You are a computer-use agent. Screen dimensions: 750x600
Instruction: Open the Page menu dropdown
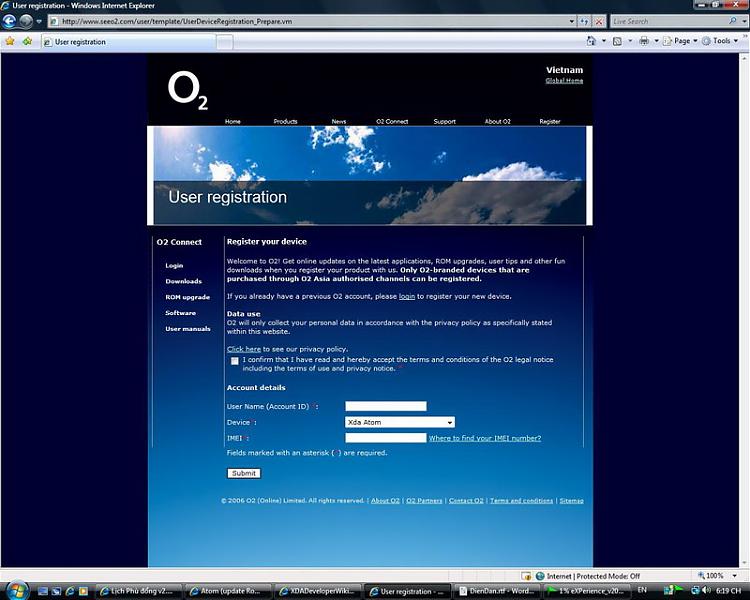680,41
